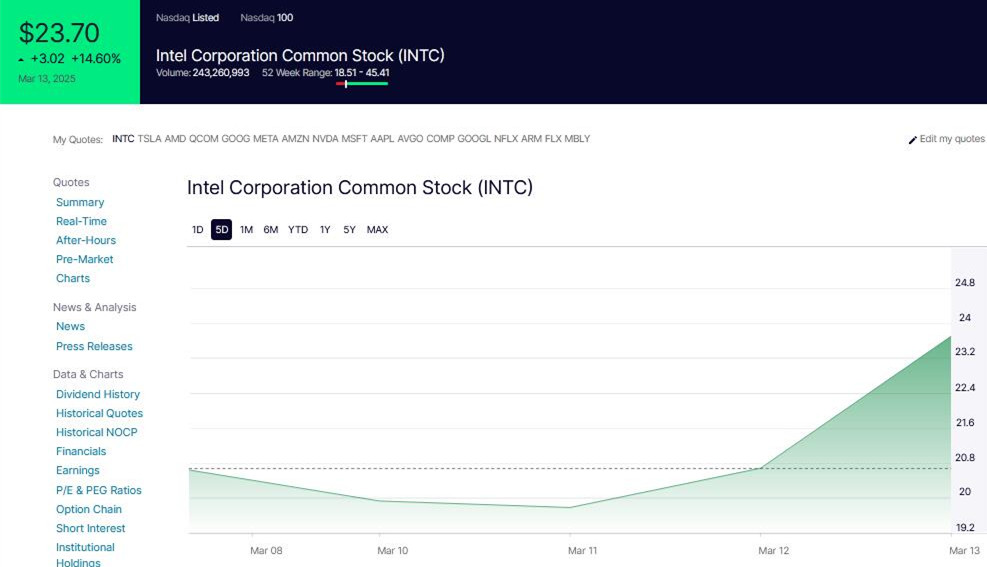
Task: Select TSLA in My Quotes list
Action: [149, 139]
